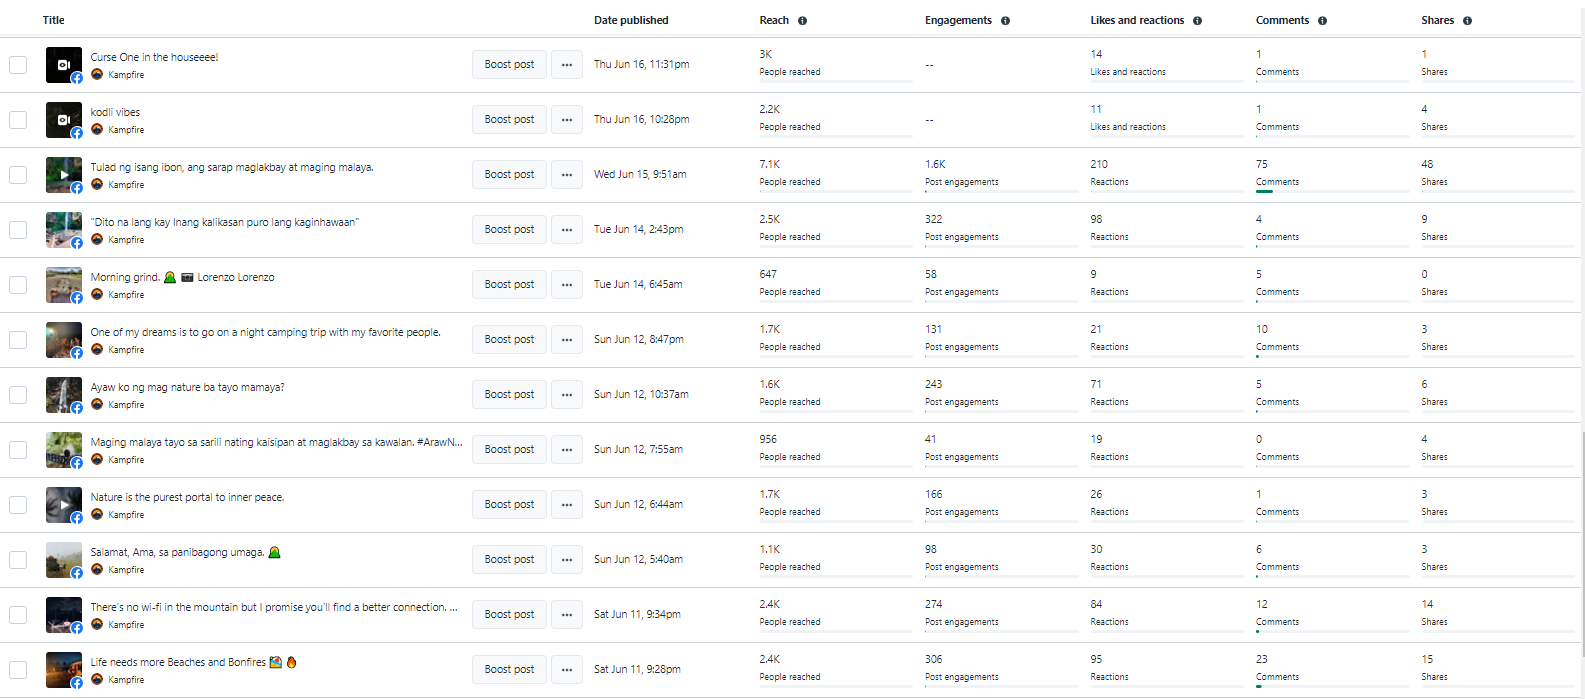Select checkbox for 'Curse One in the houseeeel'

click(18, 65)
